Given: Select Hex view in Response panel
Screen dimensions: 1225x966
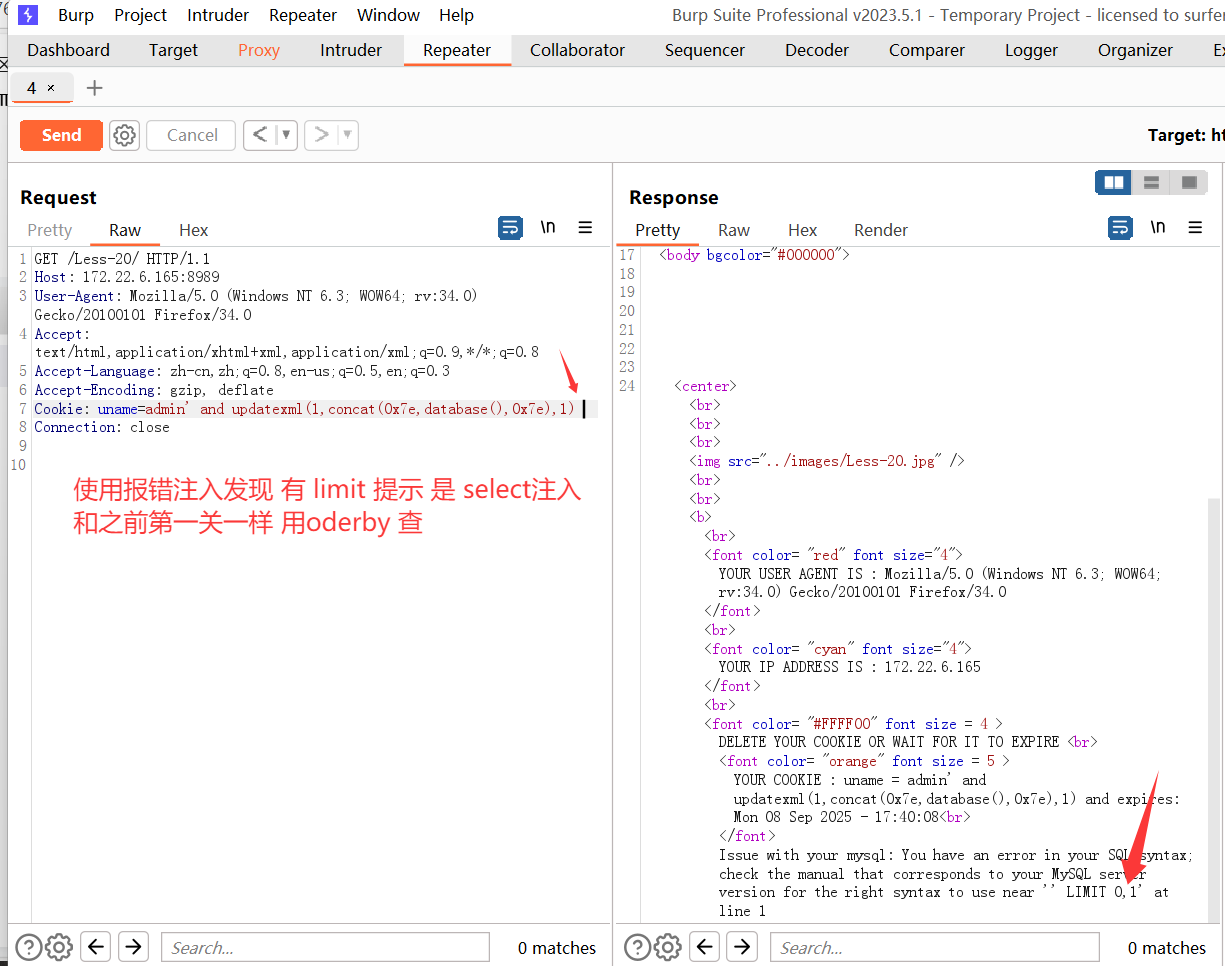Looking at the screenshot, I should pos(802,230).
